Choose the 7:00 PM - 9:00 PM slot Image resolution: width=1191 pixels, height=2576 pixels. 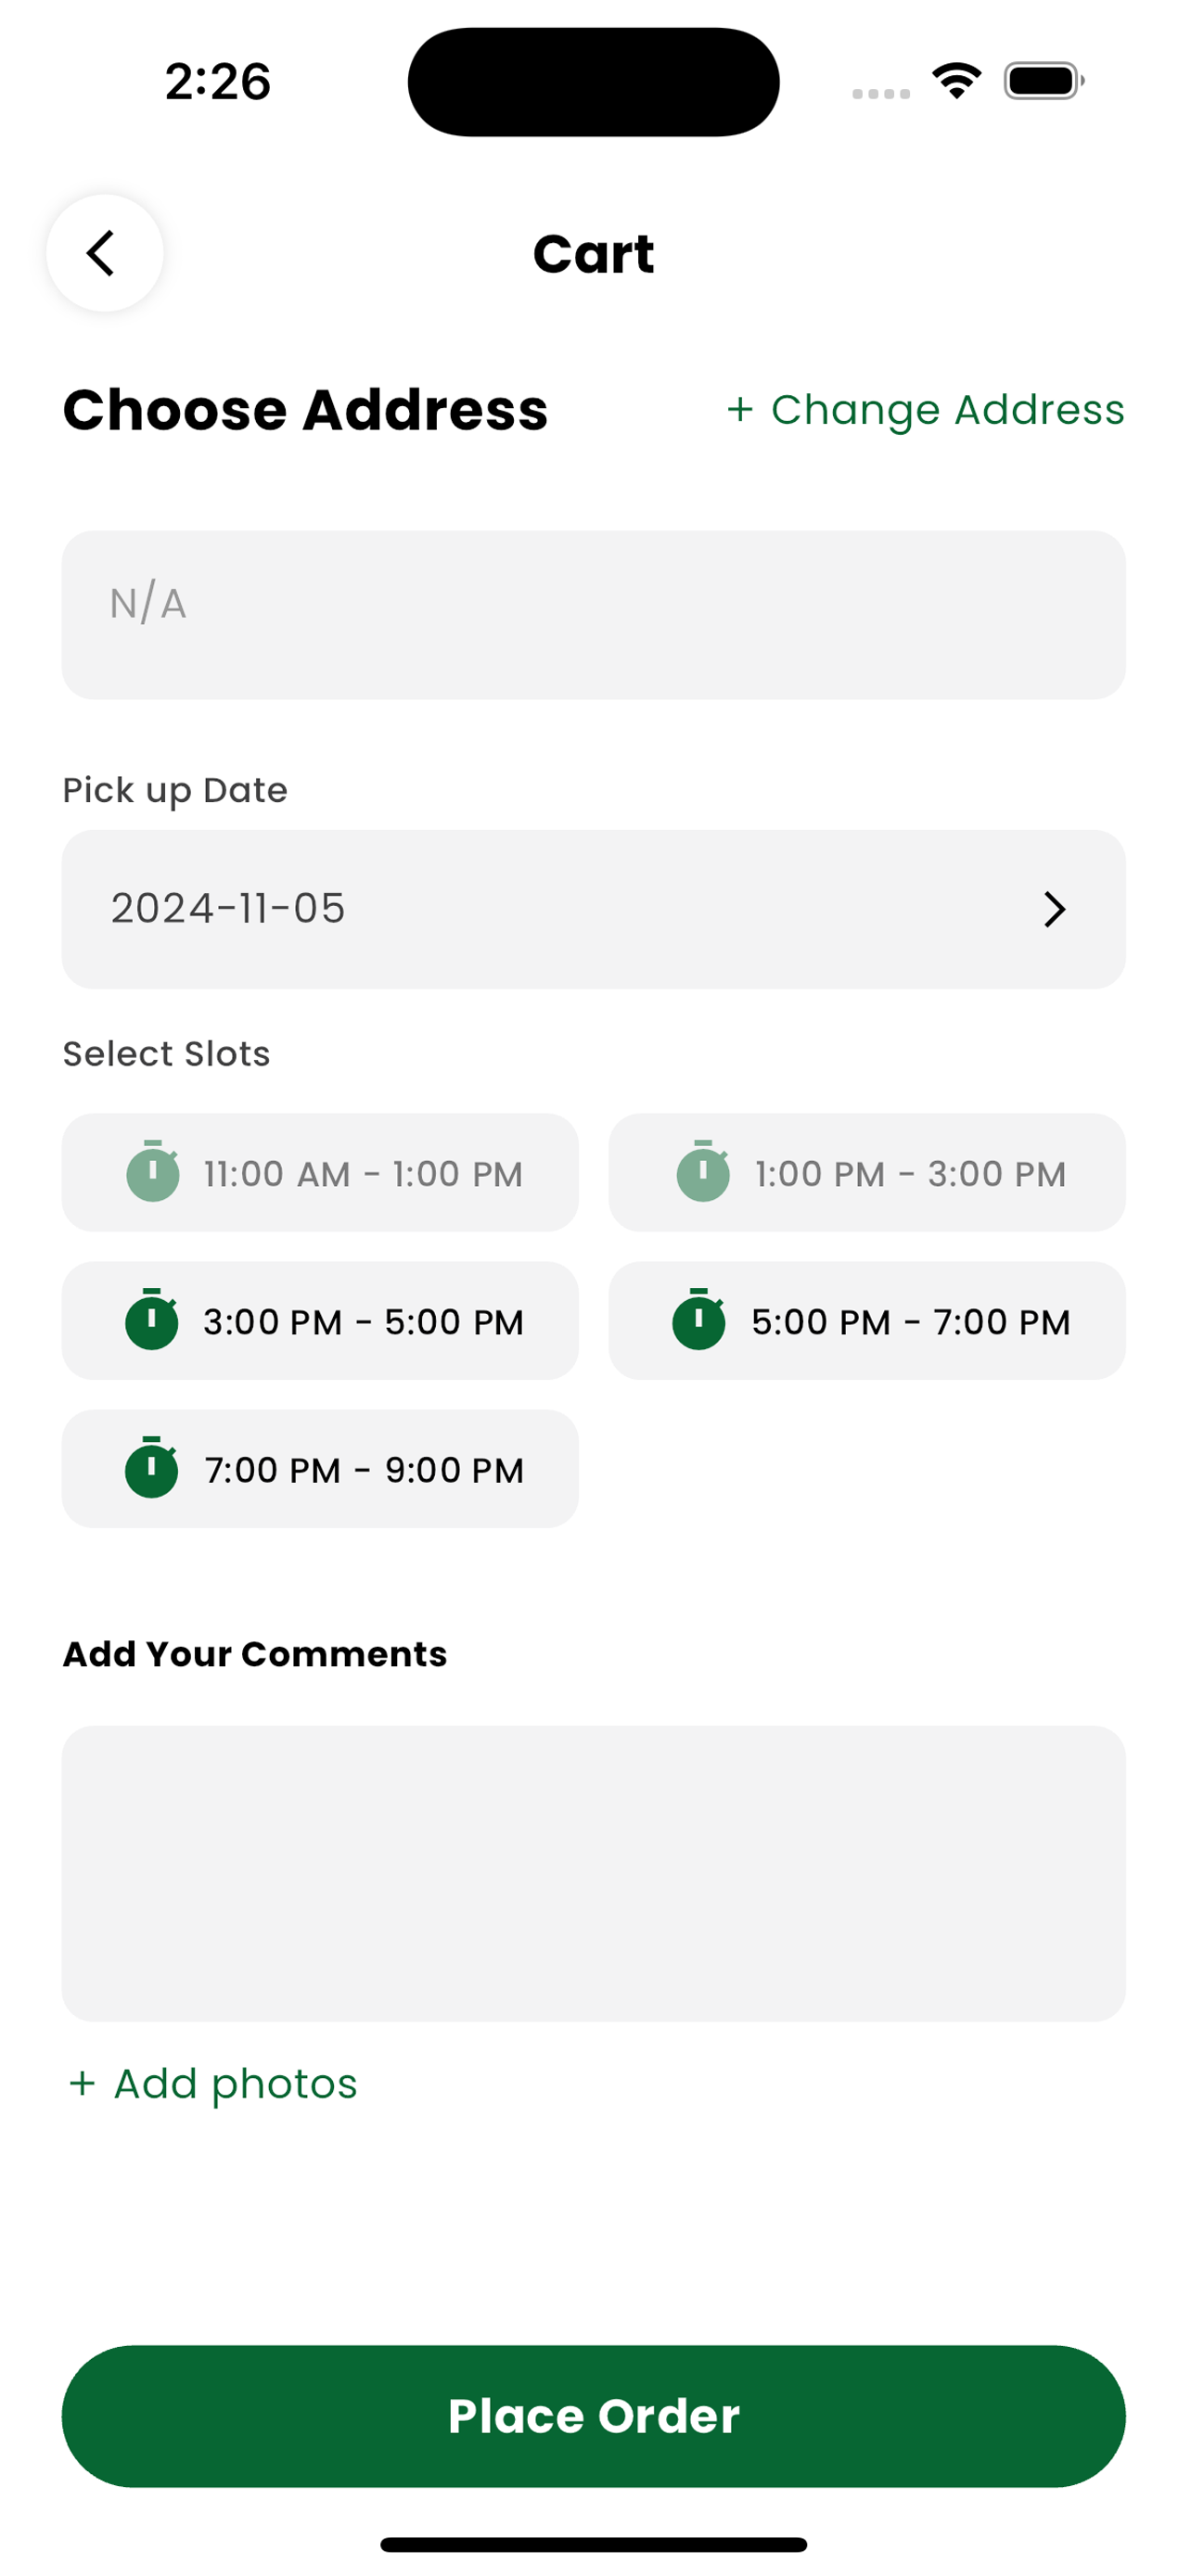click(320, 1468)
